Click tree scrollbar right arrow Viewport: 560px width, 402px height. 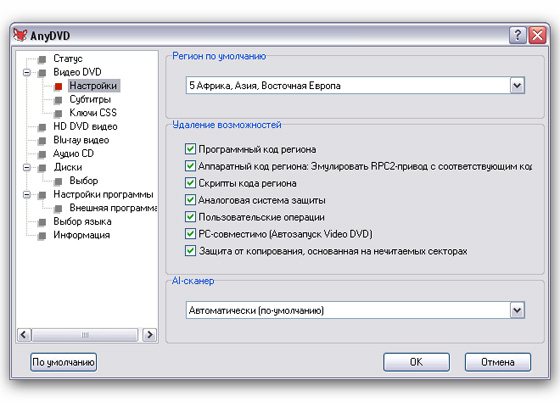150,335
